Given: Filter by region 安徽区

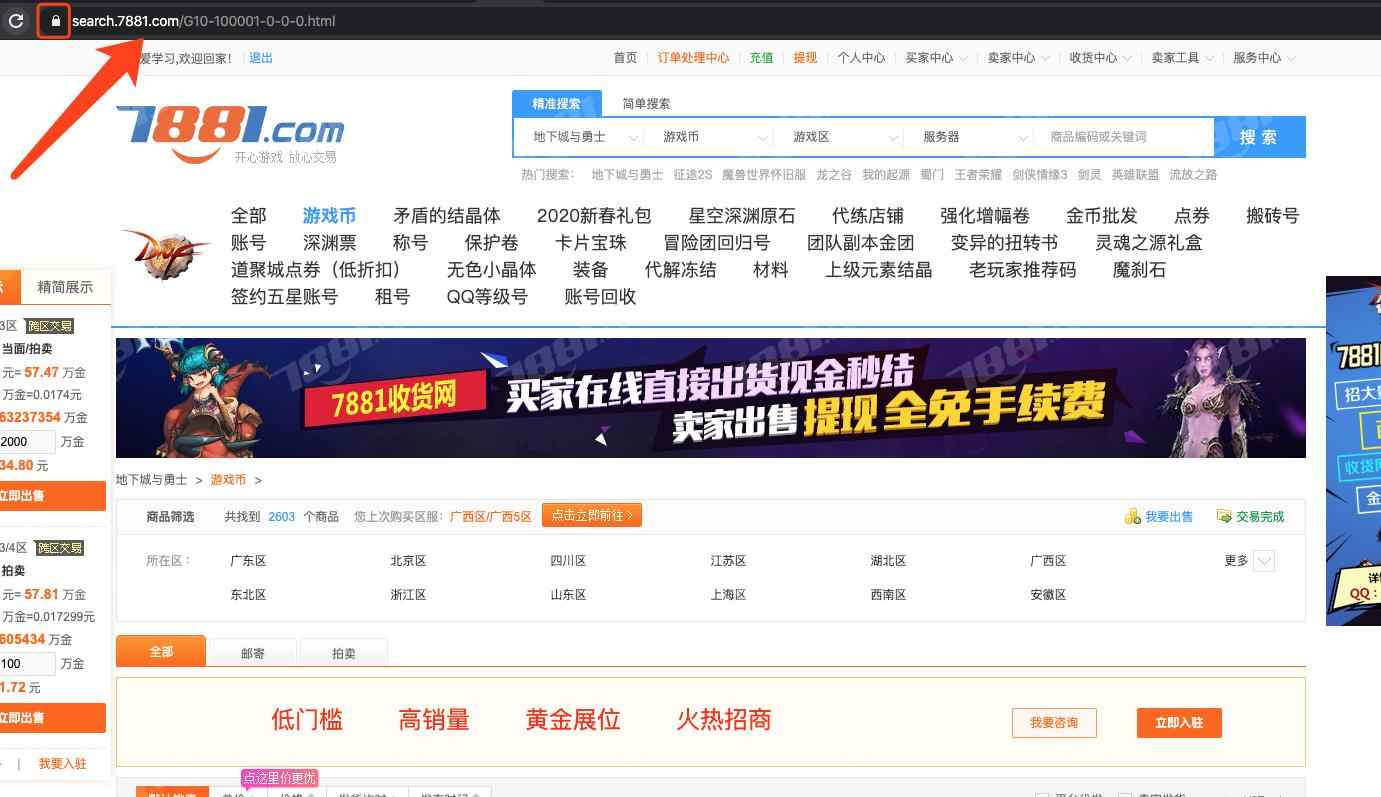Looking at the screenshot, I should 1048,595.
